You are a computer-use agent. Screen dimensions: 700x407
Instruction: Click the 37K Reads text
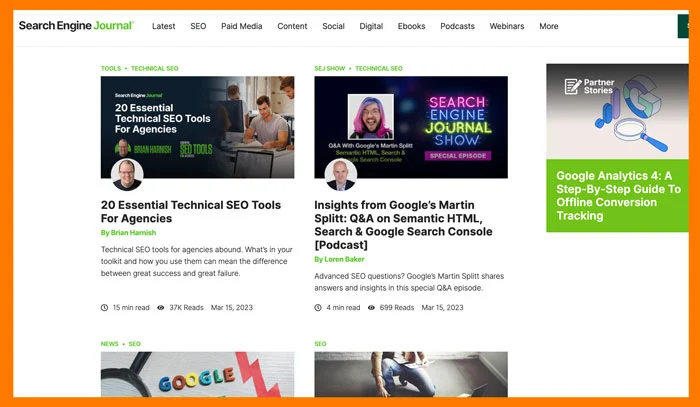point(186,307)
